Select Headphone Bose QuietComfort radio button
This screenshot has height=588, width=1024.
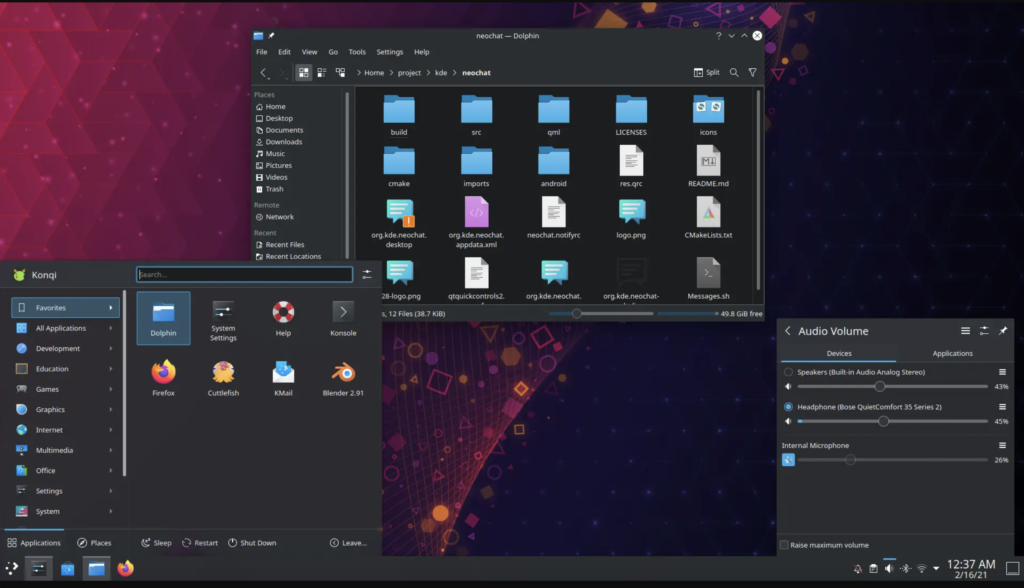click(788, 406)
